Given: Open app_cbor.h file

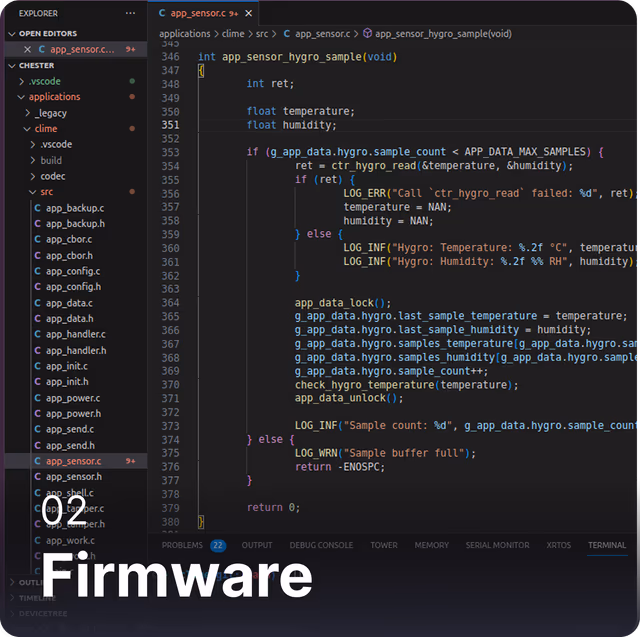Looking at the screenshot, I should 69,255.
